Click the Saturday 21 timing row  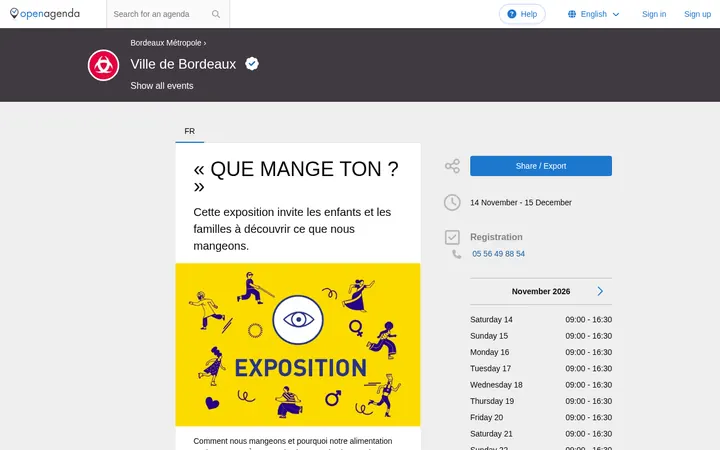[x=541, y=434]
